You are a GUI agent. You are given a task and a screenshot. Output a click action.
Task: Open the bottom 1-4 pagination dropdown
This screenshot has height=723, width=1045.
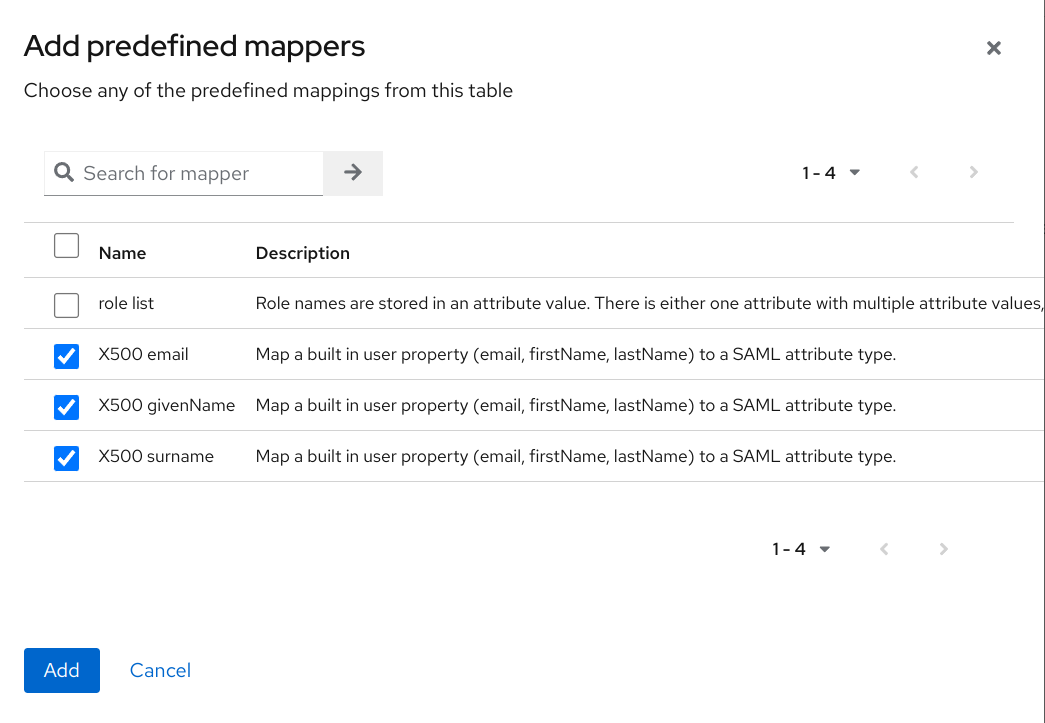coord(801,548)
